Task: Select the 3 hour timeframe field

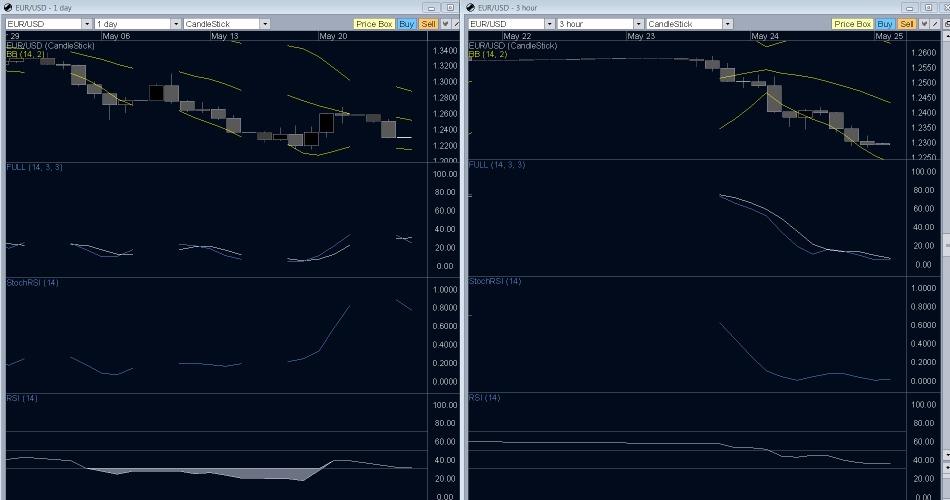Action: pos(596,24)
